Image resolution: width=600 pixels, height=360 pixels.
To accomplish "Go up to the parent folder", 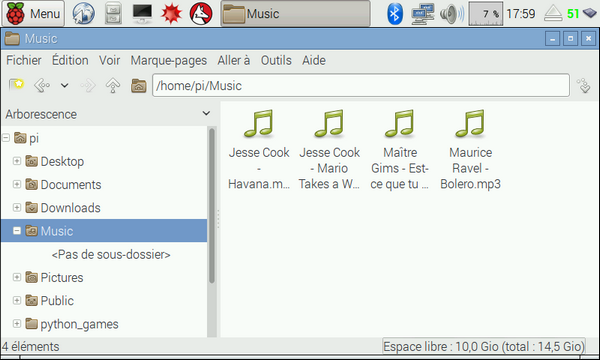I will tap(113, 85).
